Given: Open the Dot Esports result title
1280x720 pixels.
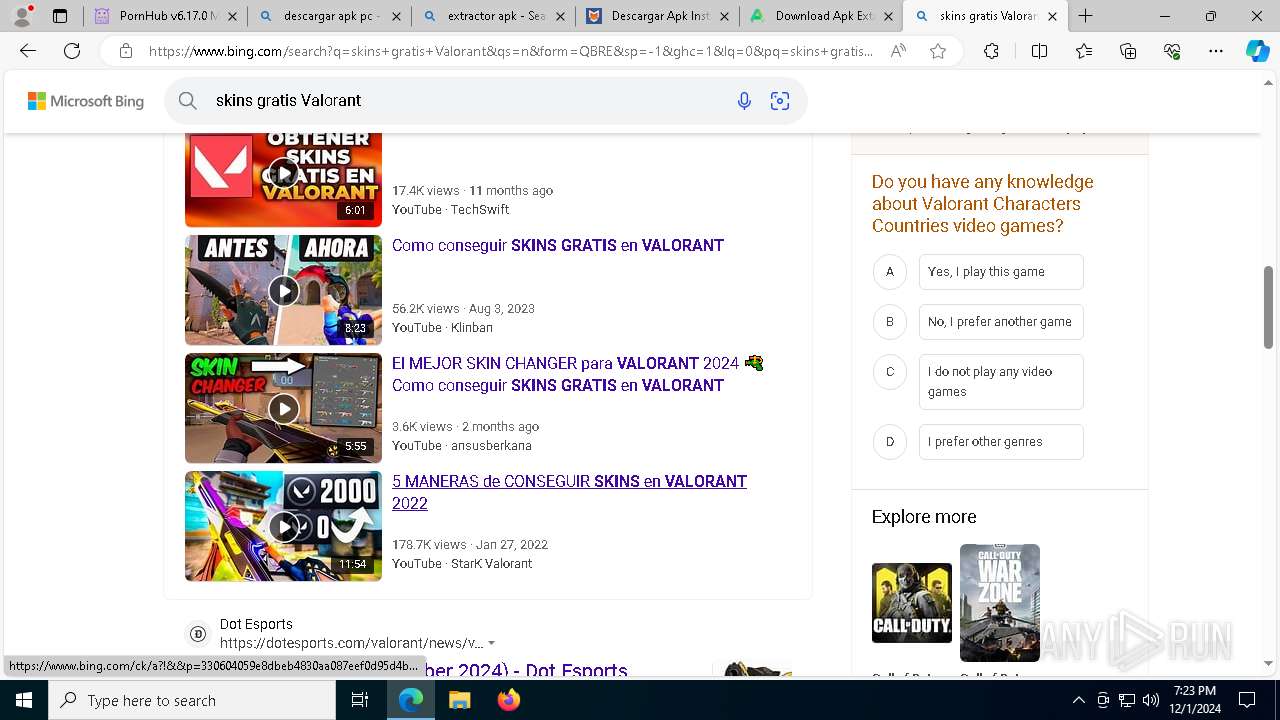Looking at the screenshot, I should (527, 669).
